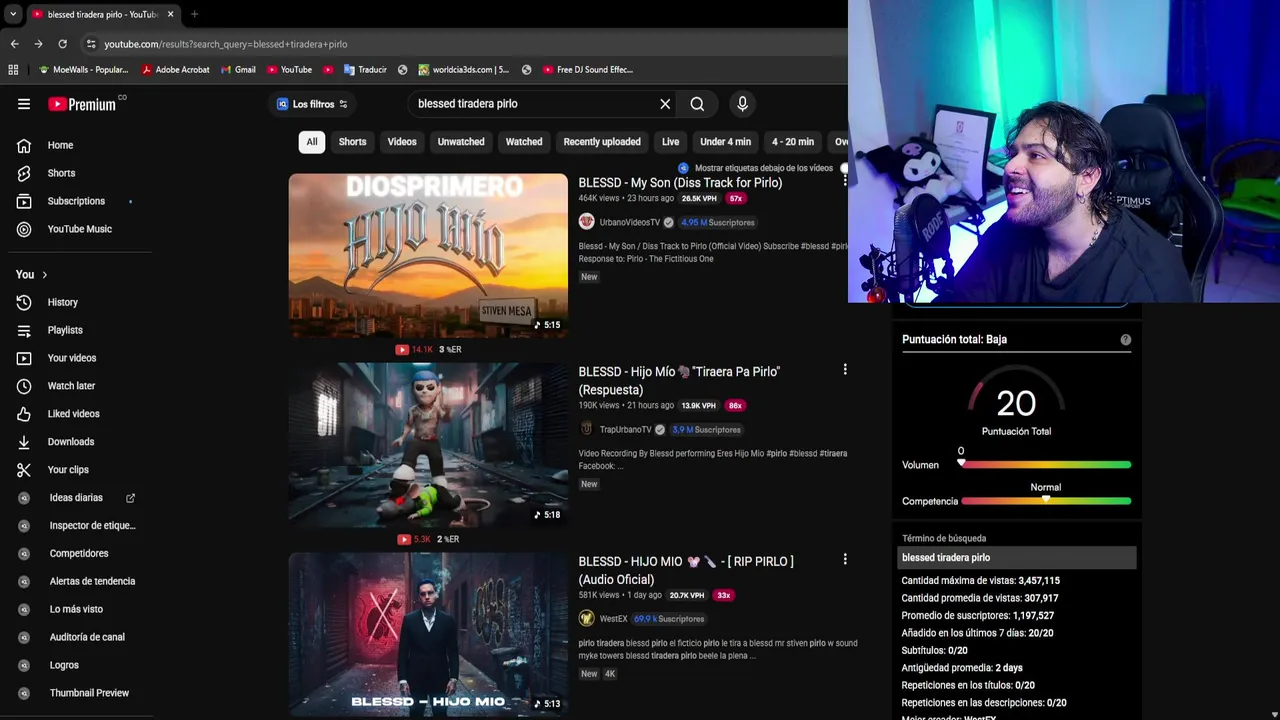Open the Adobe Acrobat bookmark
1280x720 pixels.
176,70
